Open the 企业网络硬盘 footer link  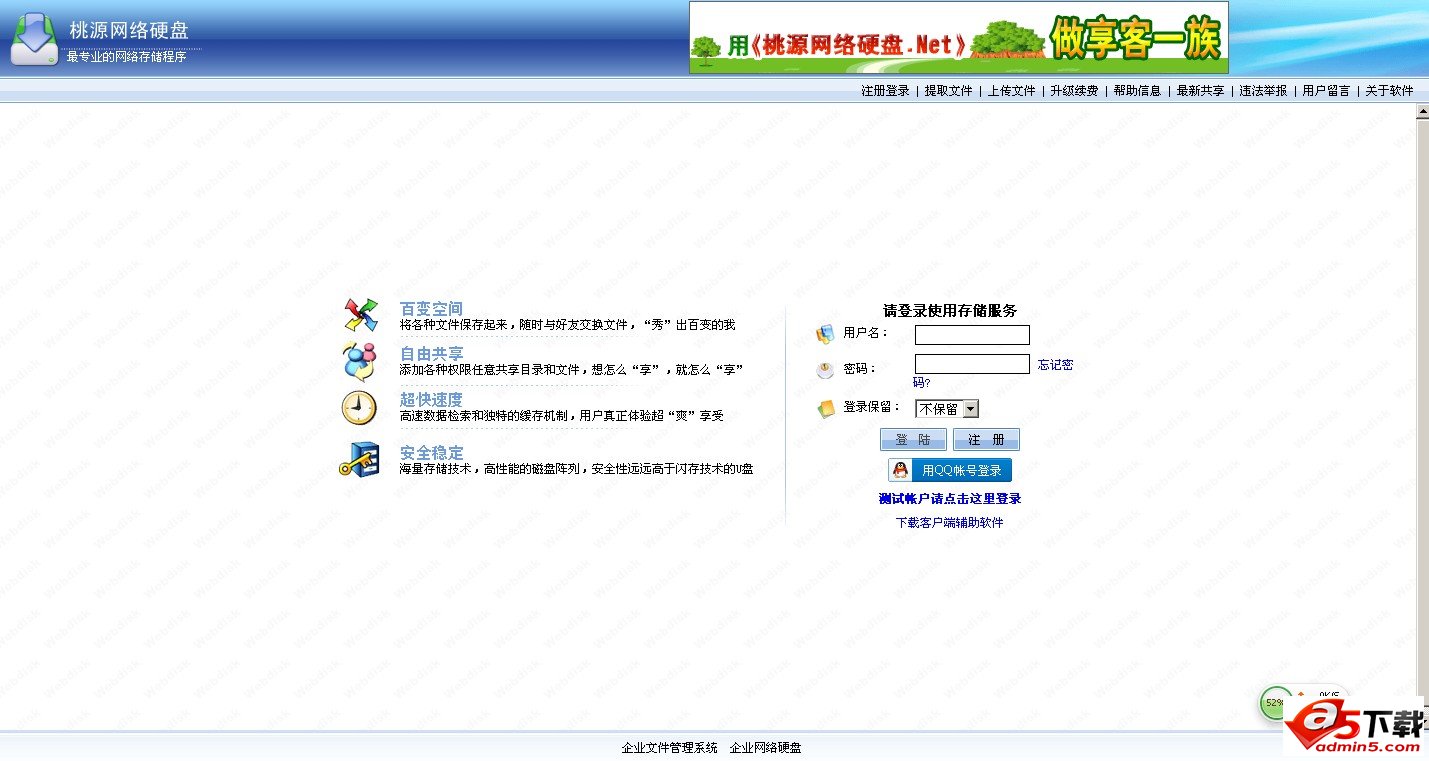point(765,748)
